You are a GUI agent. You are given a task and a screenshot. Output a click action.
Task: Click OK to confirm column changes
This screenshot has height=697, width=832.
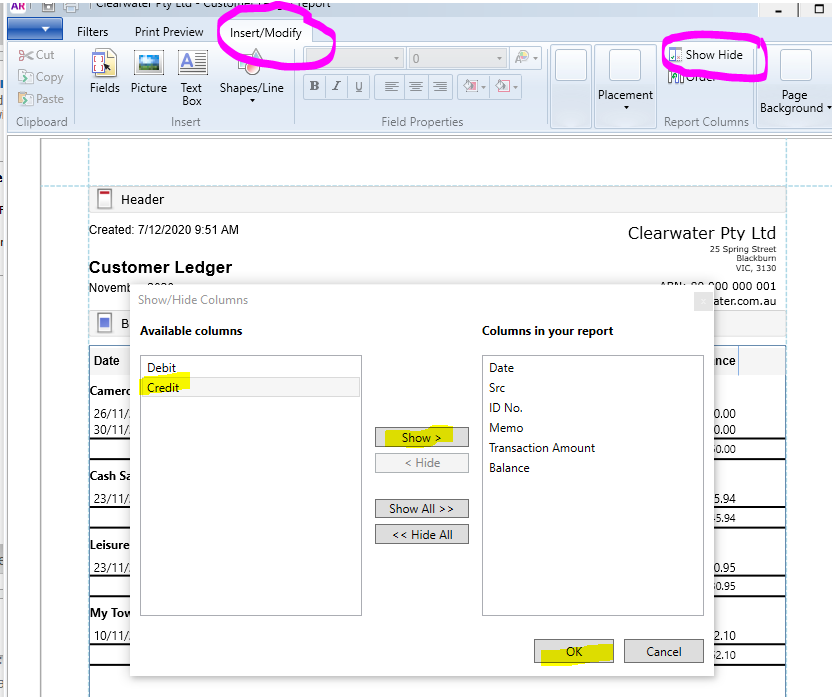[574, 651]
